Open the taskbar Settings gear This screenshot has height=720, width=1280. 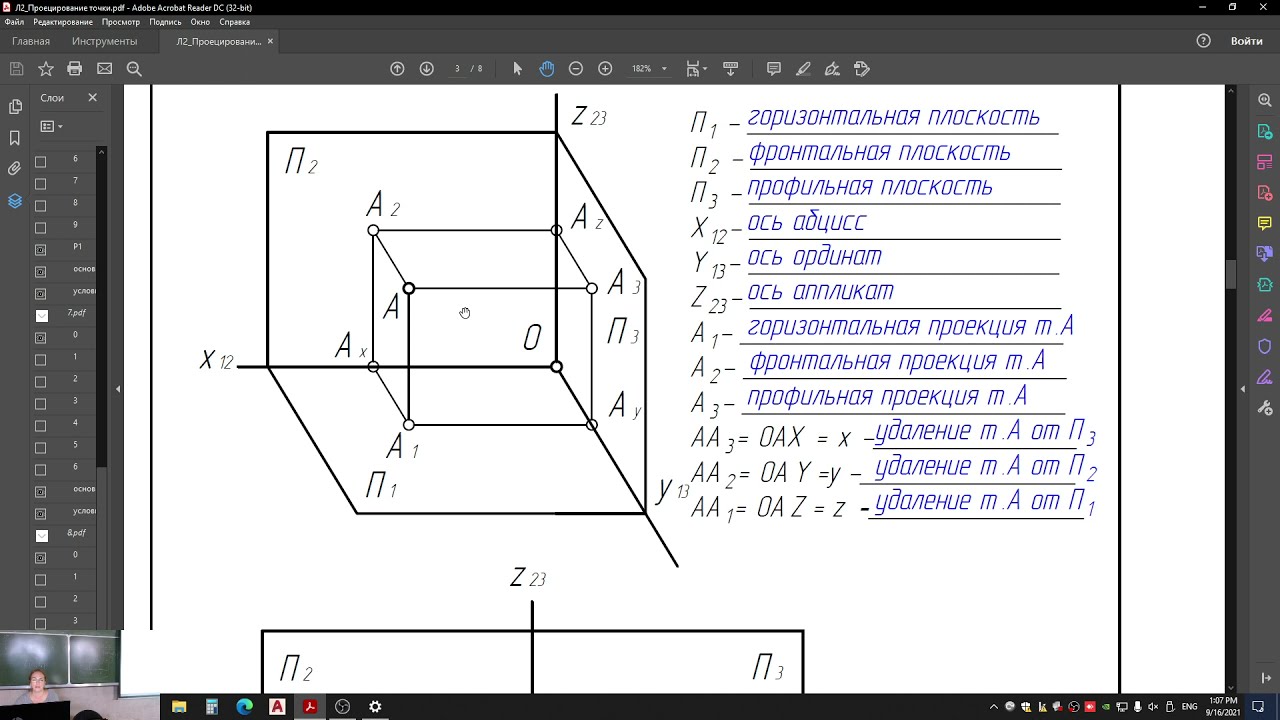coord(375,707)
